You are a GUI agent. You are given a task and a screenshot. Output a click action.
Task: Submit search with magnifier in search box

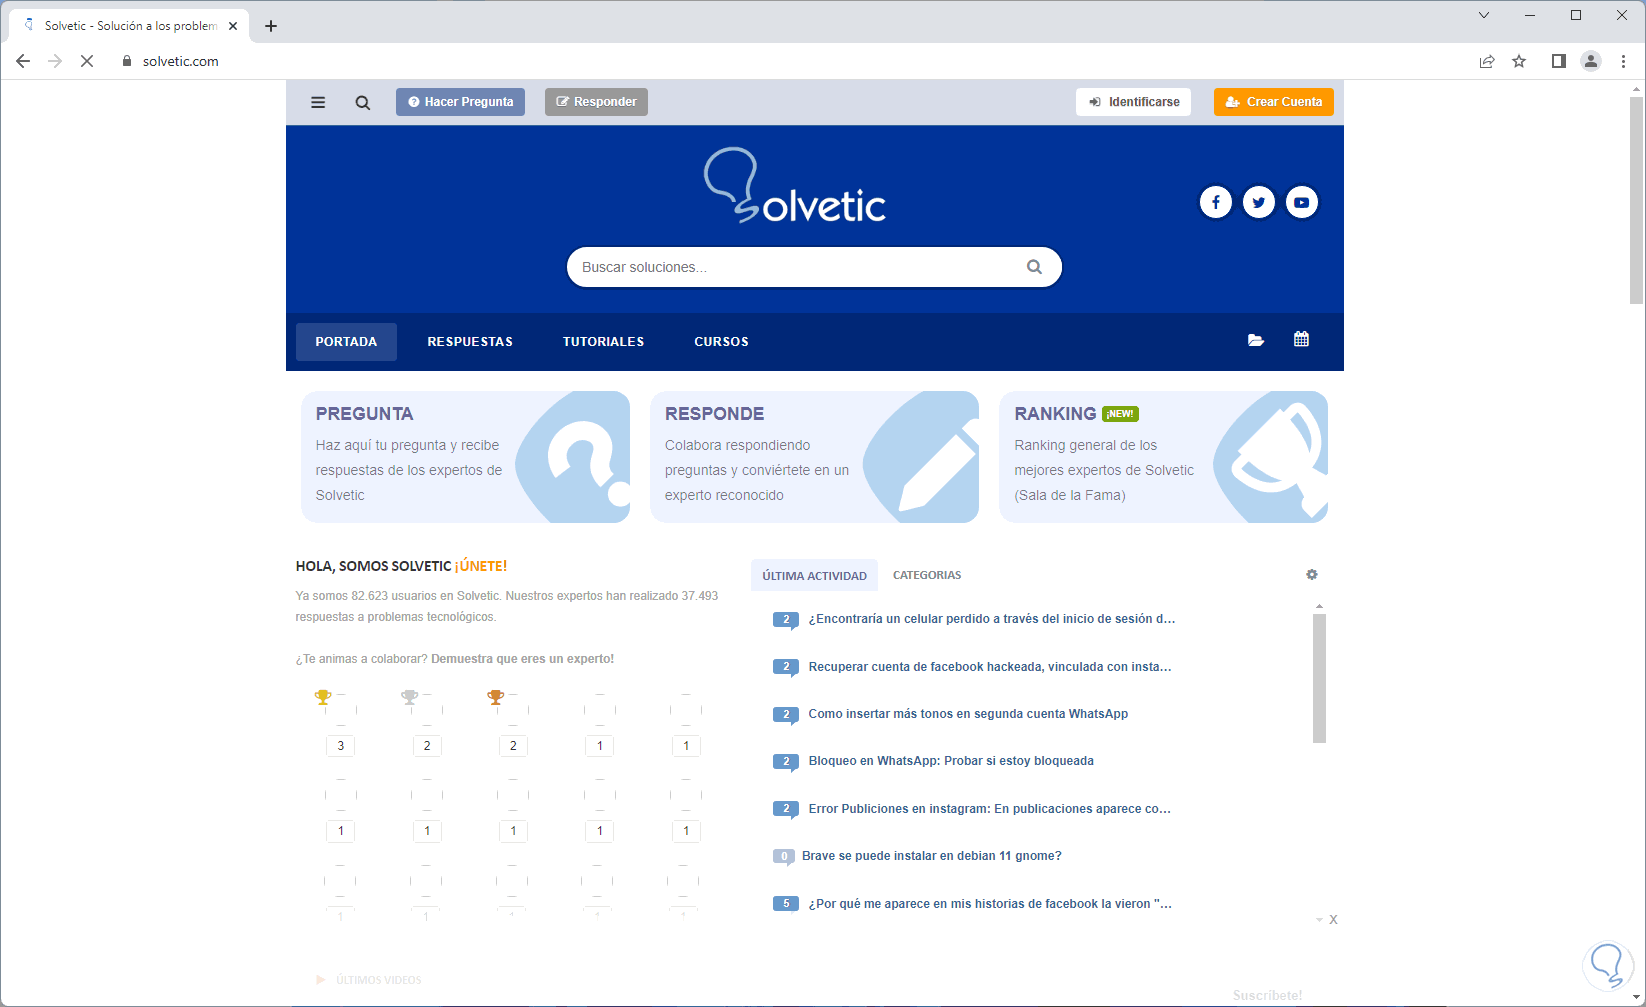(x=1034, y=267)
